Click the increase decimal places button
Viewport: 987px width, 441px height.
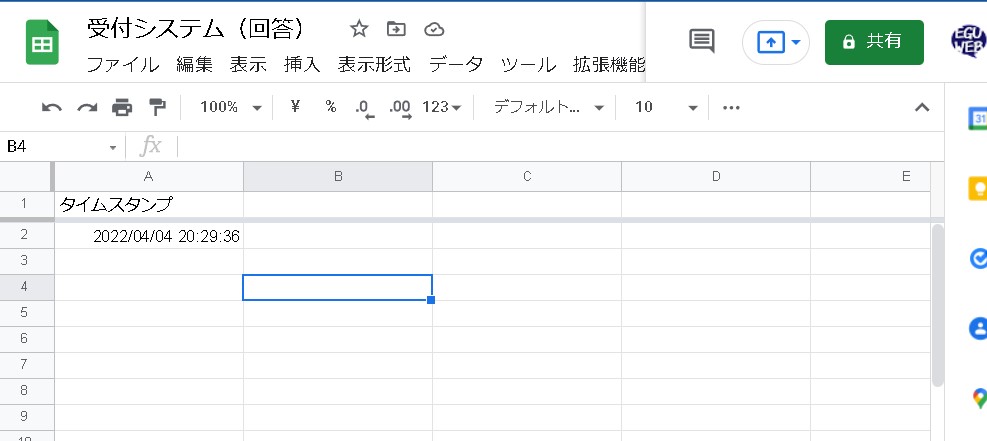(x=399, y=107)
